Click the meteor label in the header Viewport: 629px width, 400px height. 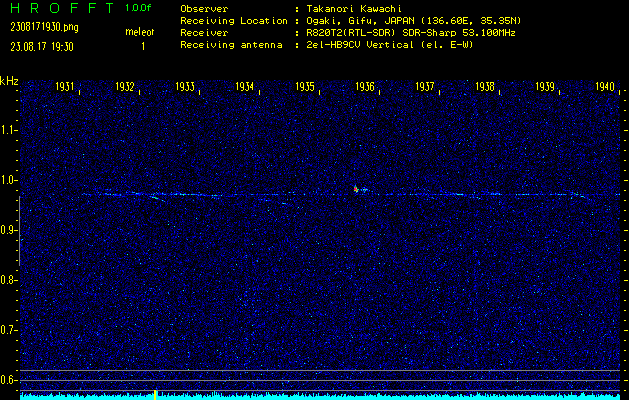[x=139, y=32]
